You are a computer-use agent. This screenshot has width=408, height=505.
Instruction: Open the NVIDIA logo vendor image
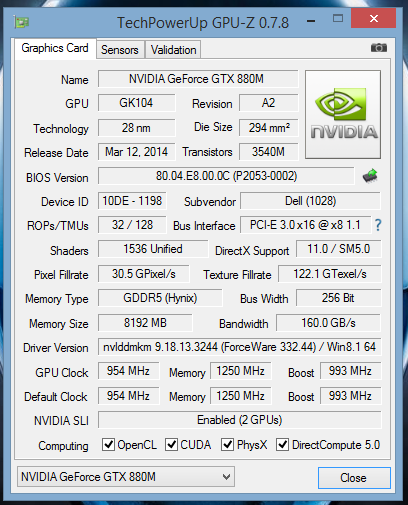click(x=343, y=114)
